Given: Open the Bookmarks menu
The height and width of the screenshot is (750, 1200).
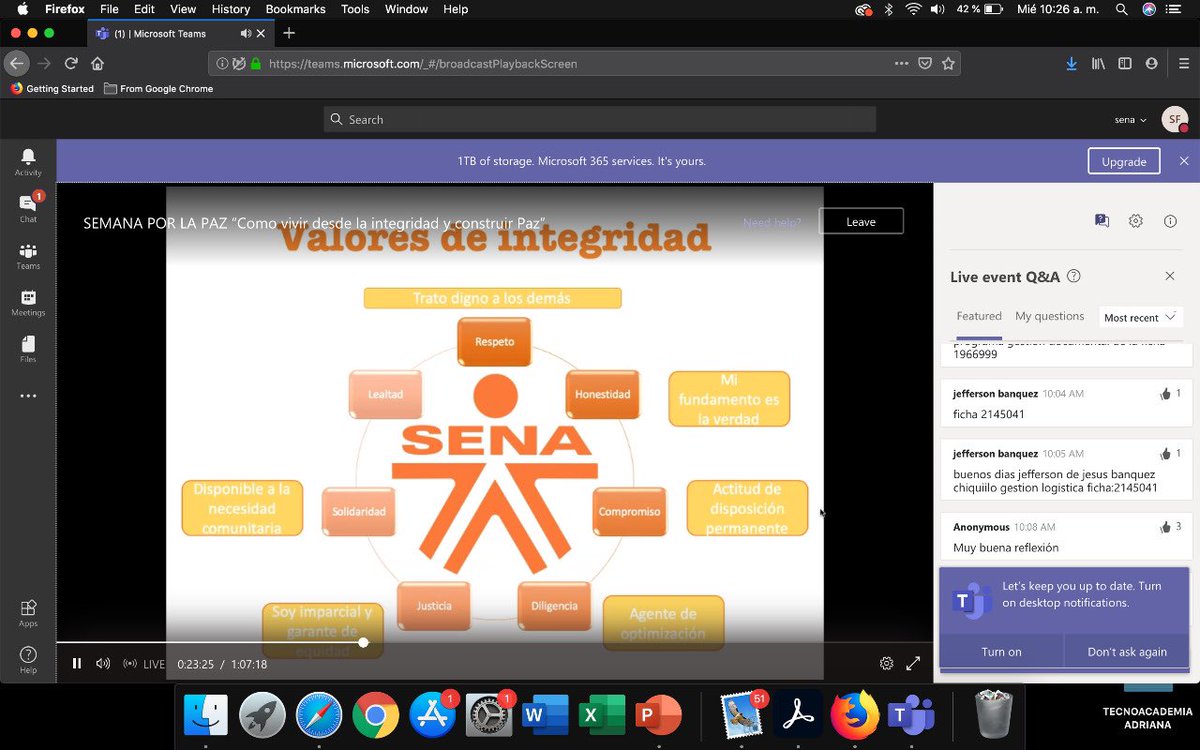Looking at the screenshot, I should click(x=295, y=9).
